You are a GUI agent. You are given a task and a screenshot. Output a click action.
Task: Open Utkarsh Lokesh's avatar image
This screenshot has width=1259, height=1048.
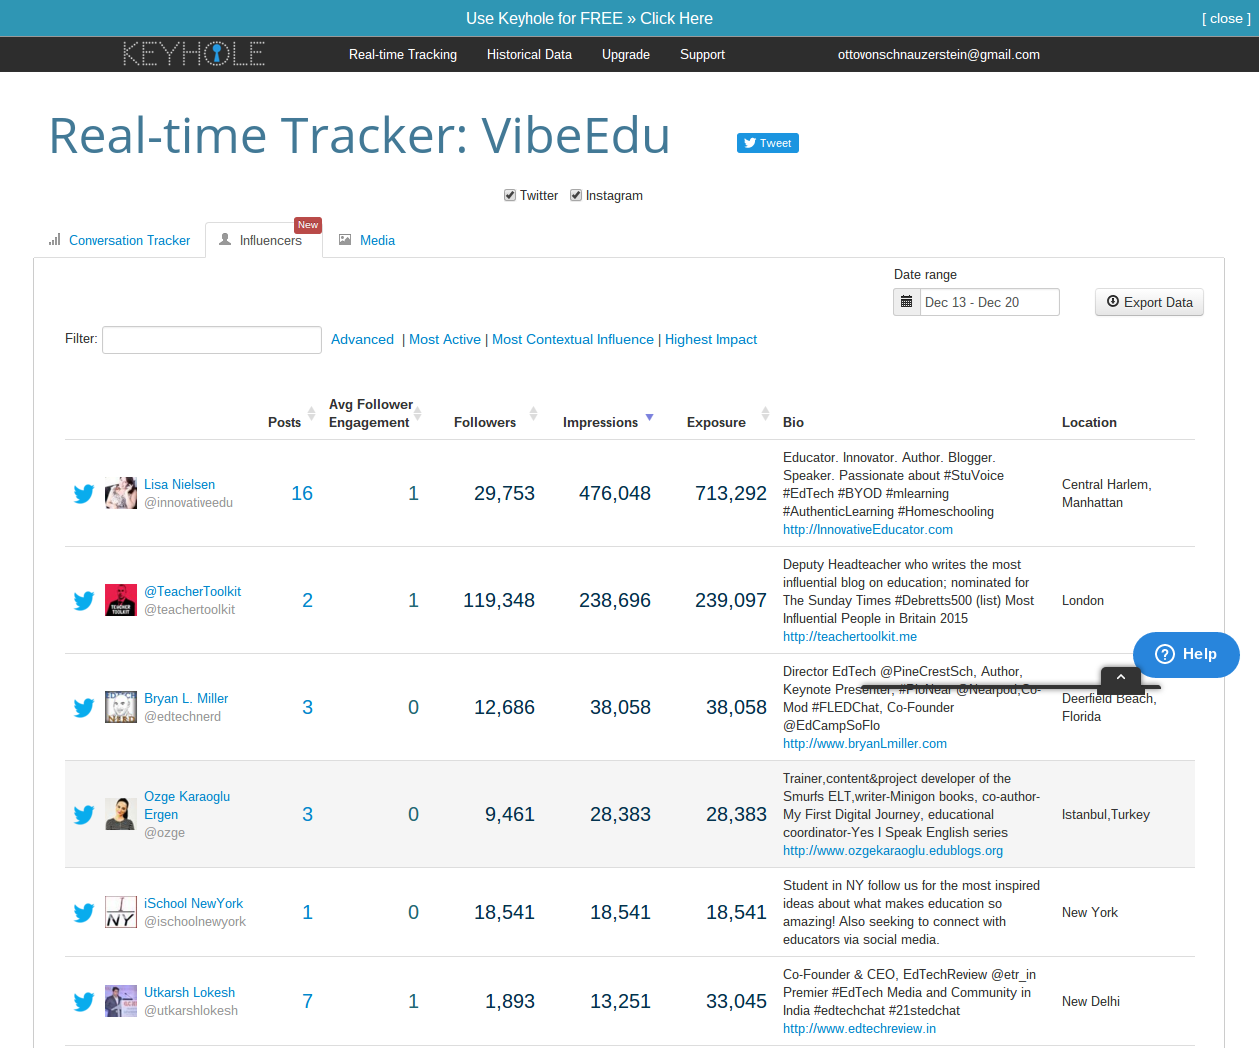(x=121, y=1001)
